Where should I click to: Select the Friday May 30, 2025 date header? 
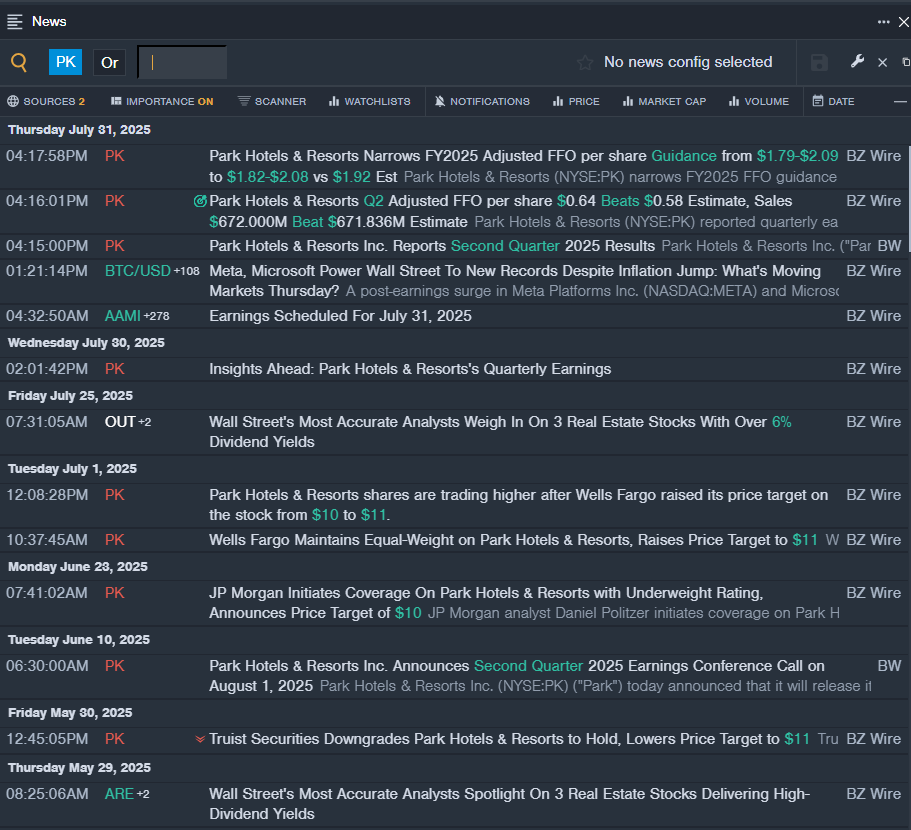70,713
